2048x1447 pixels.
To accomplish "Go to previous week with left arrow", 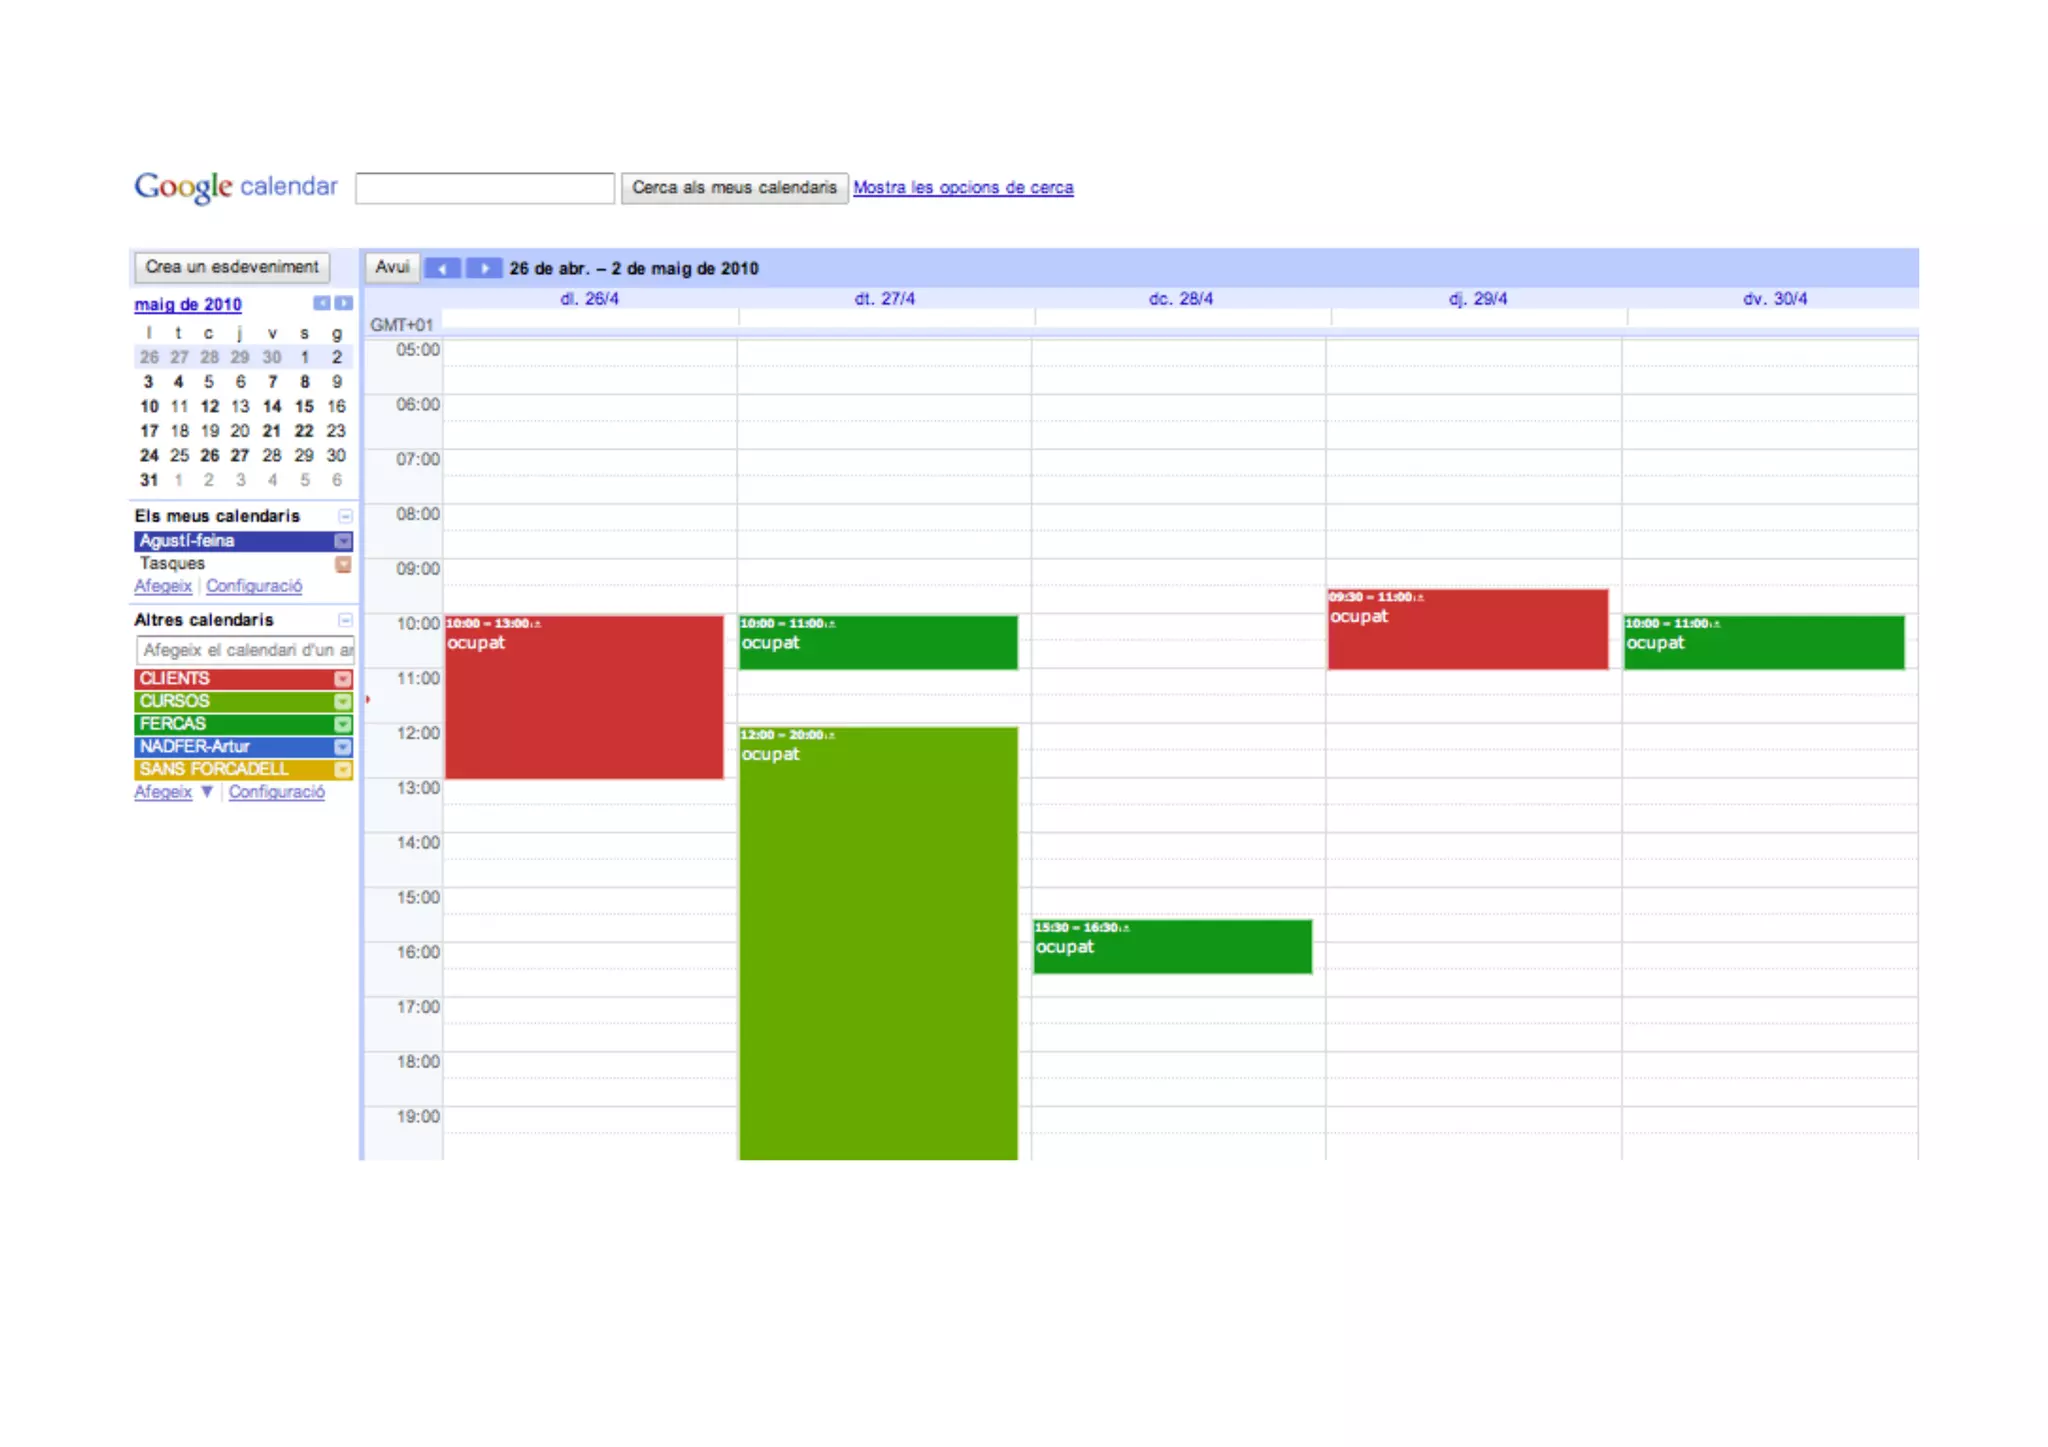I will pos(442,268).
